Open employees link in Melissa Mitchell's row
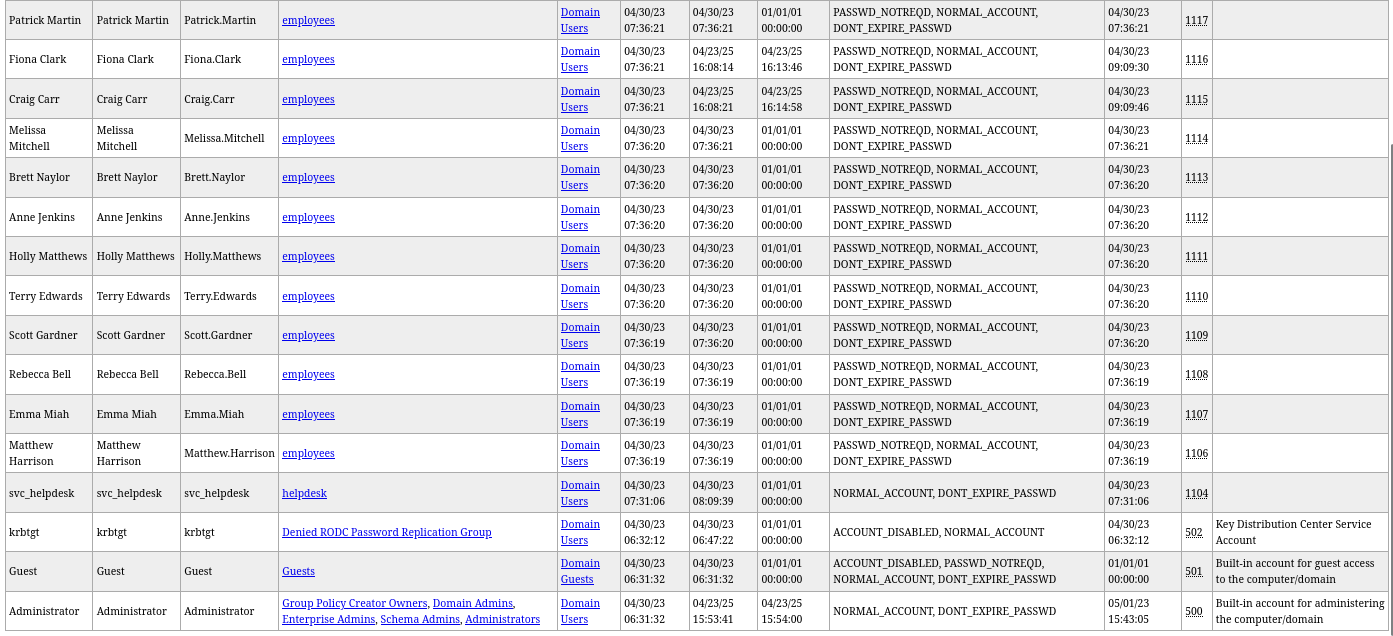The width and height of the screenshot is (1393, 636). 308,138
